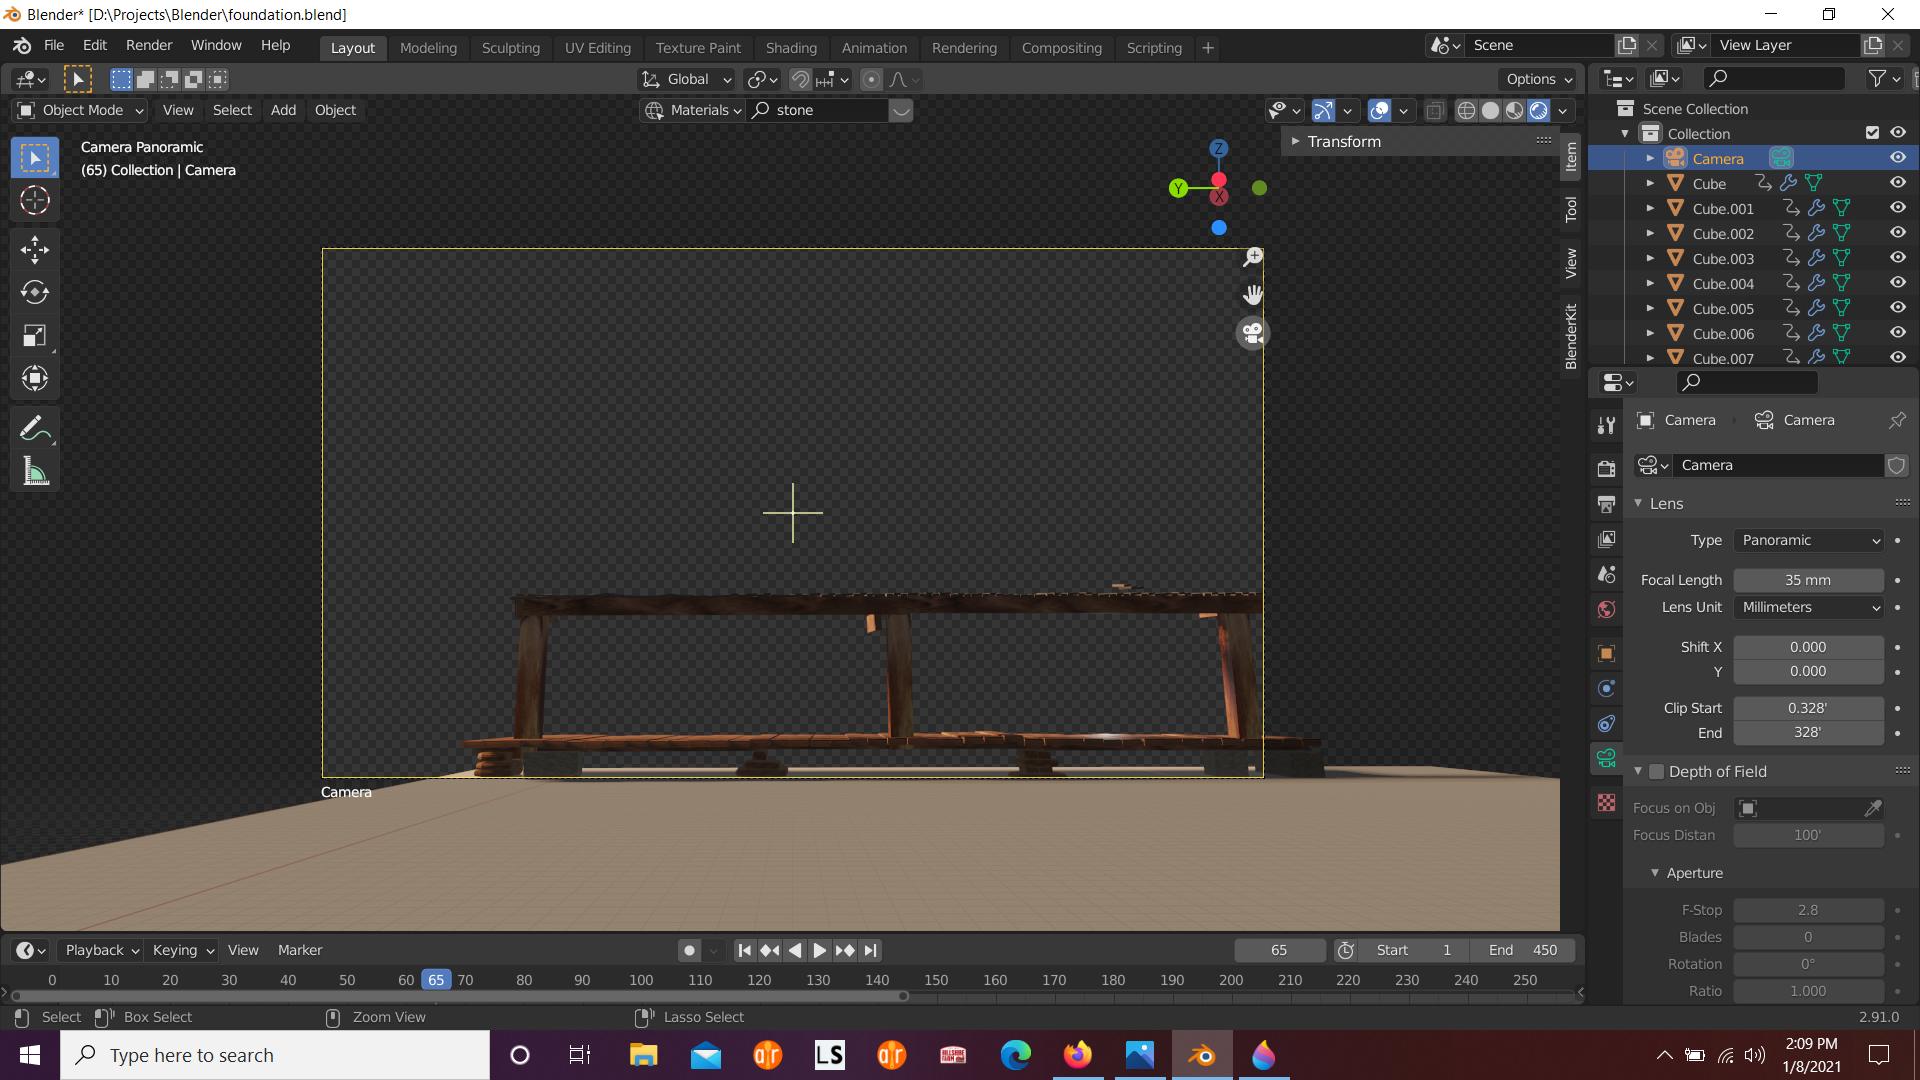Switch to wireframe viewport shading
Viewport: 1920px width, 1080px height.
[1466, 110]
